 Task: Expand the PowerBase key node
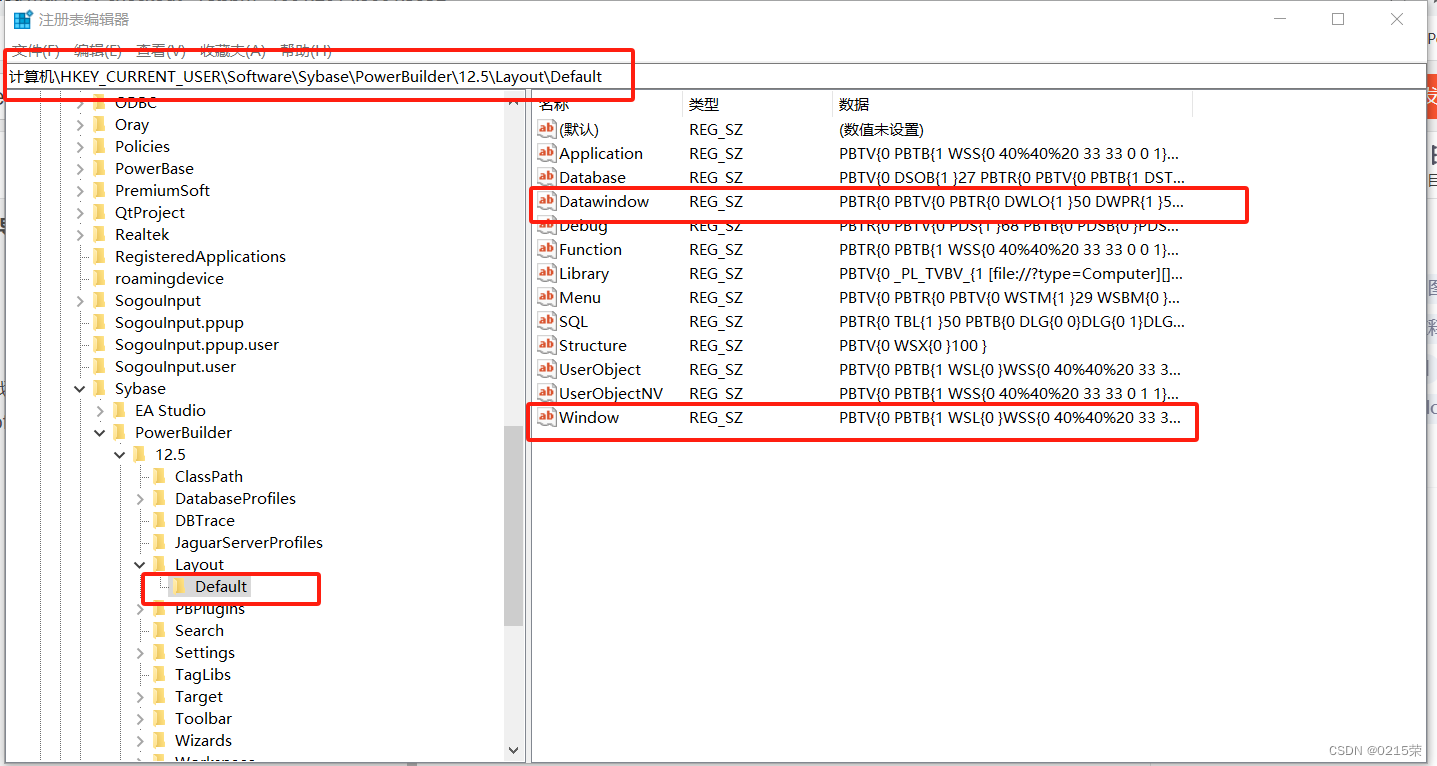(x=81, y=169)
